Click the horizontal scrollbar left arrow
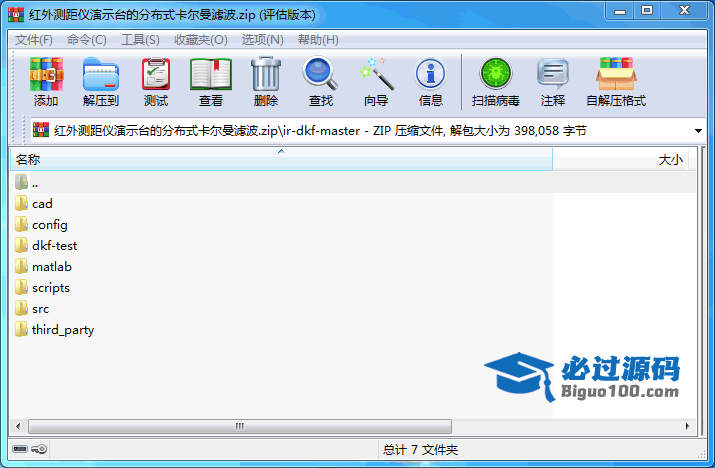The height and width of the screenshot is (468, 715). [x=18, y=426]
